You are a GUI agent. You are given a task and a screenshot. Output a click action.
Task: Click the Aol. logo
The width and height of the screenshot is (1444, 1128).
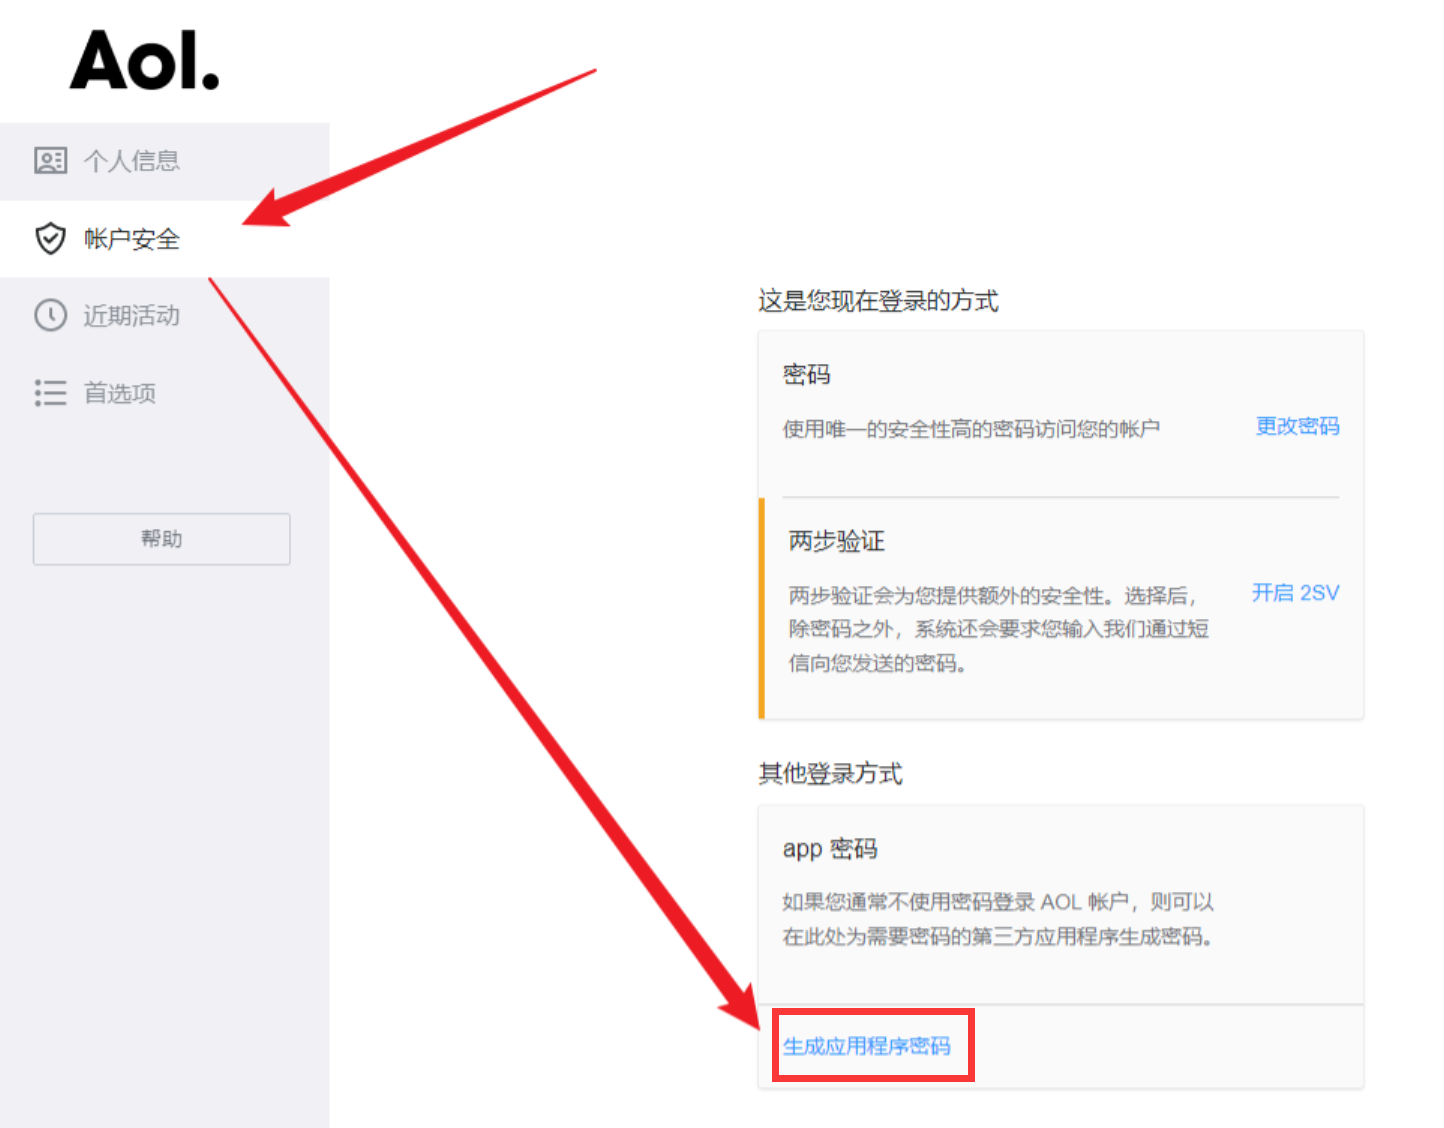145,60
